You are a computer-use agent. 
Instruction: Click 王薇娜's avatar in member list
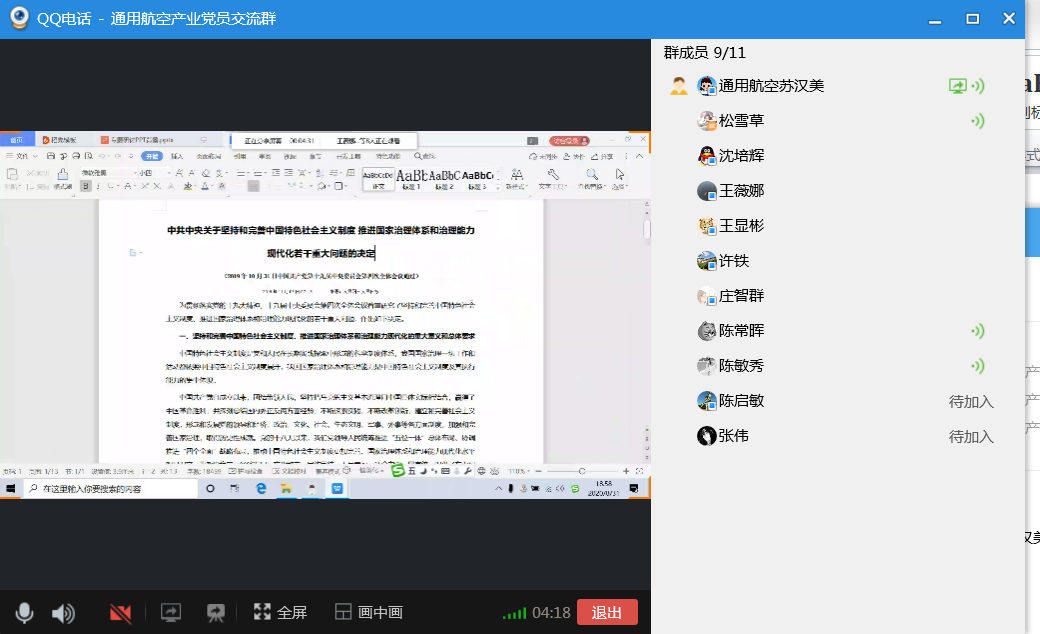pos(707,191)
